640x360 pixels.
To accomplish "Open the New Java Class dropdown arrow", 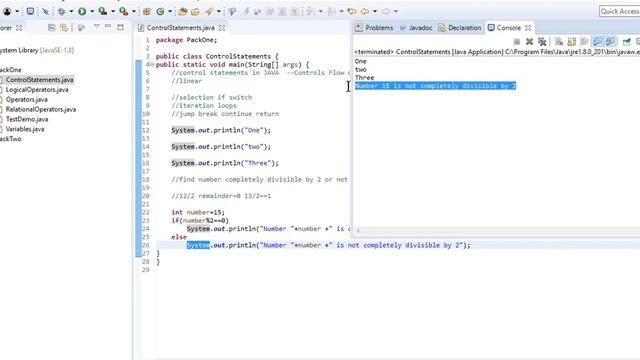I will [170, 11].
